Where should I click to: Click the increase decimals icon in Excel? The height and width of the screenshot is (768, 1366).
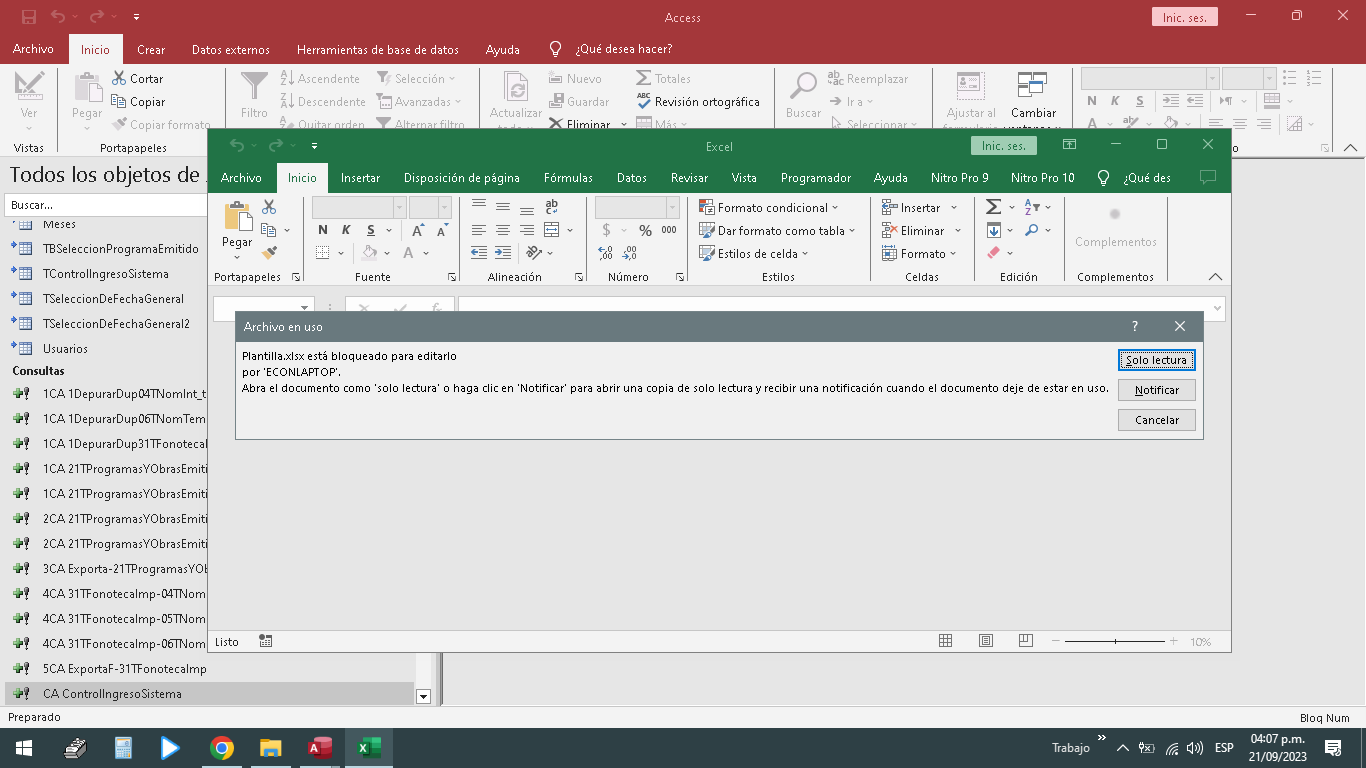pyautogui.click(x=605, y=253)
